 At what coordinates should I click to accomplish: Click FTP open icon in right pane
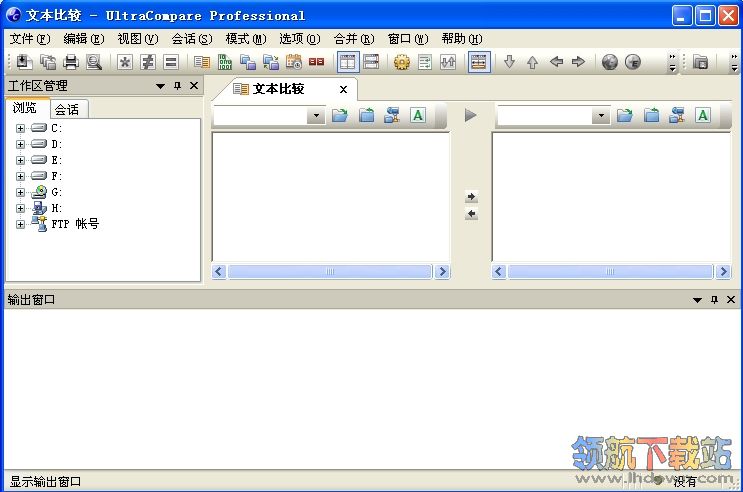(677, 115)
